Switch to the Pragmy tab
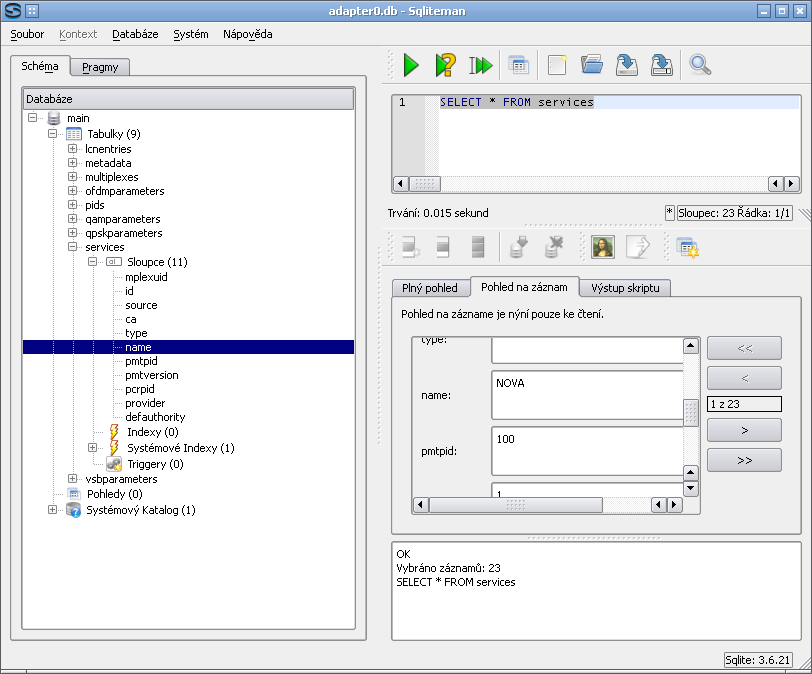This screenshot has width=812, height=674. 100,67
